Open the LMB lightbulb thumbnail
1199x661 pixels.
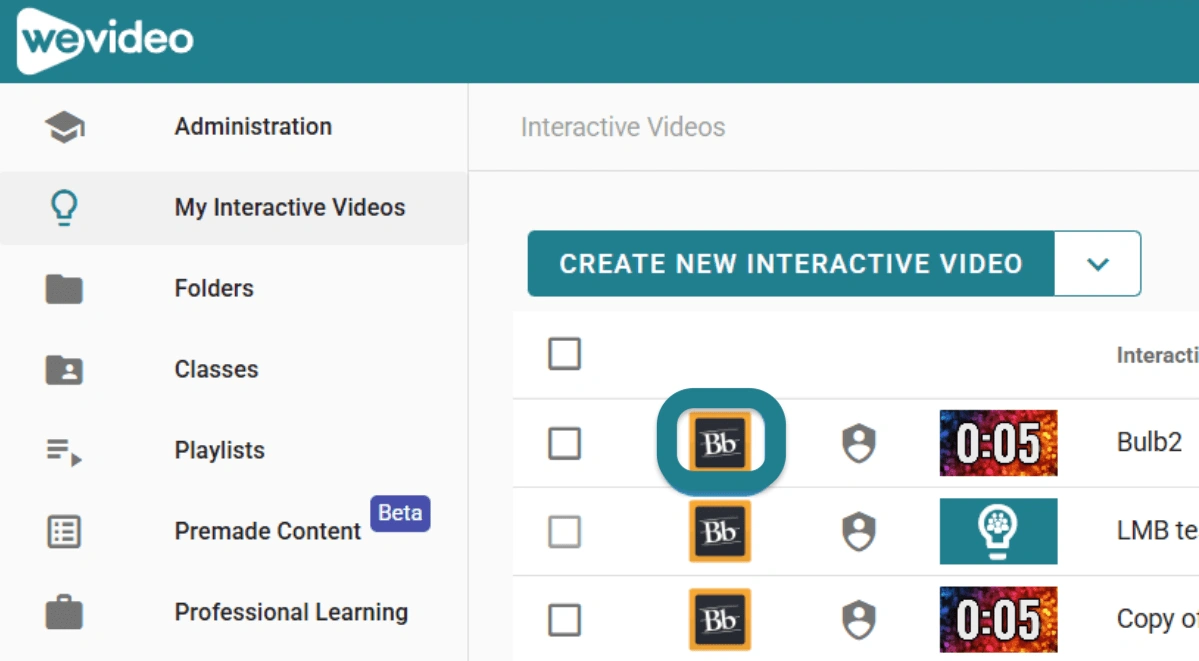pyautogui.click(x=999, y=532)
